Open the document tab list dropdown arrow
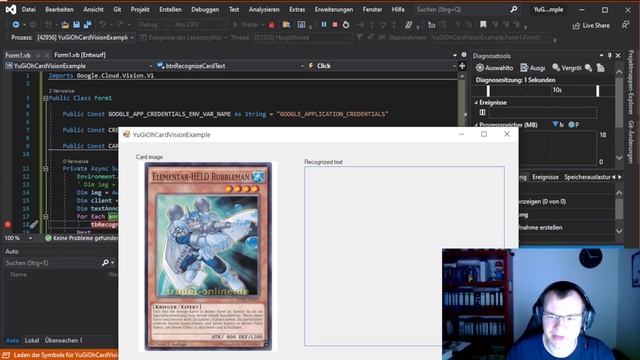Screen dimensions: 640x360 (x=455, y=55)
